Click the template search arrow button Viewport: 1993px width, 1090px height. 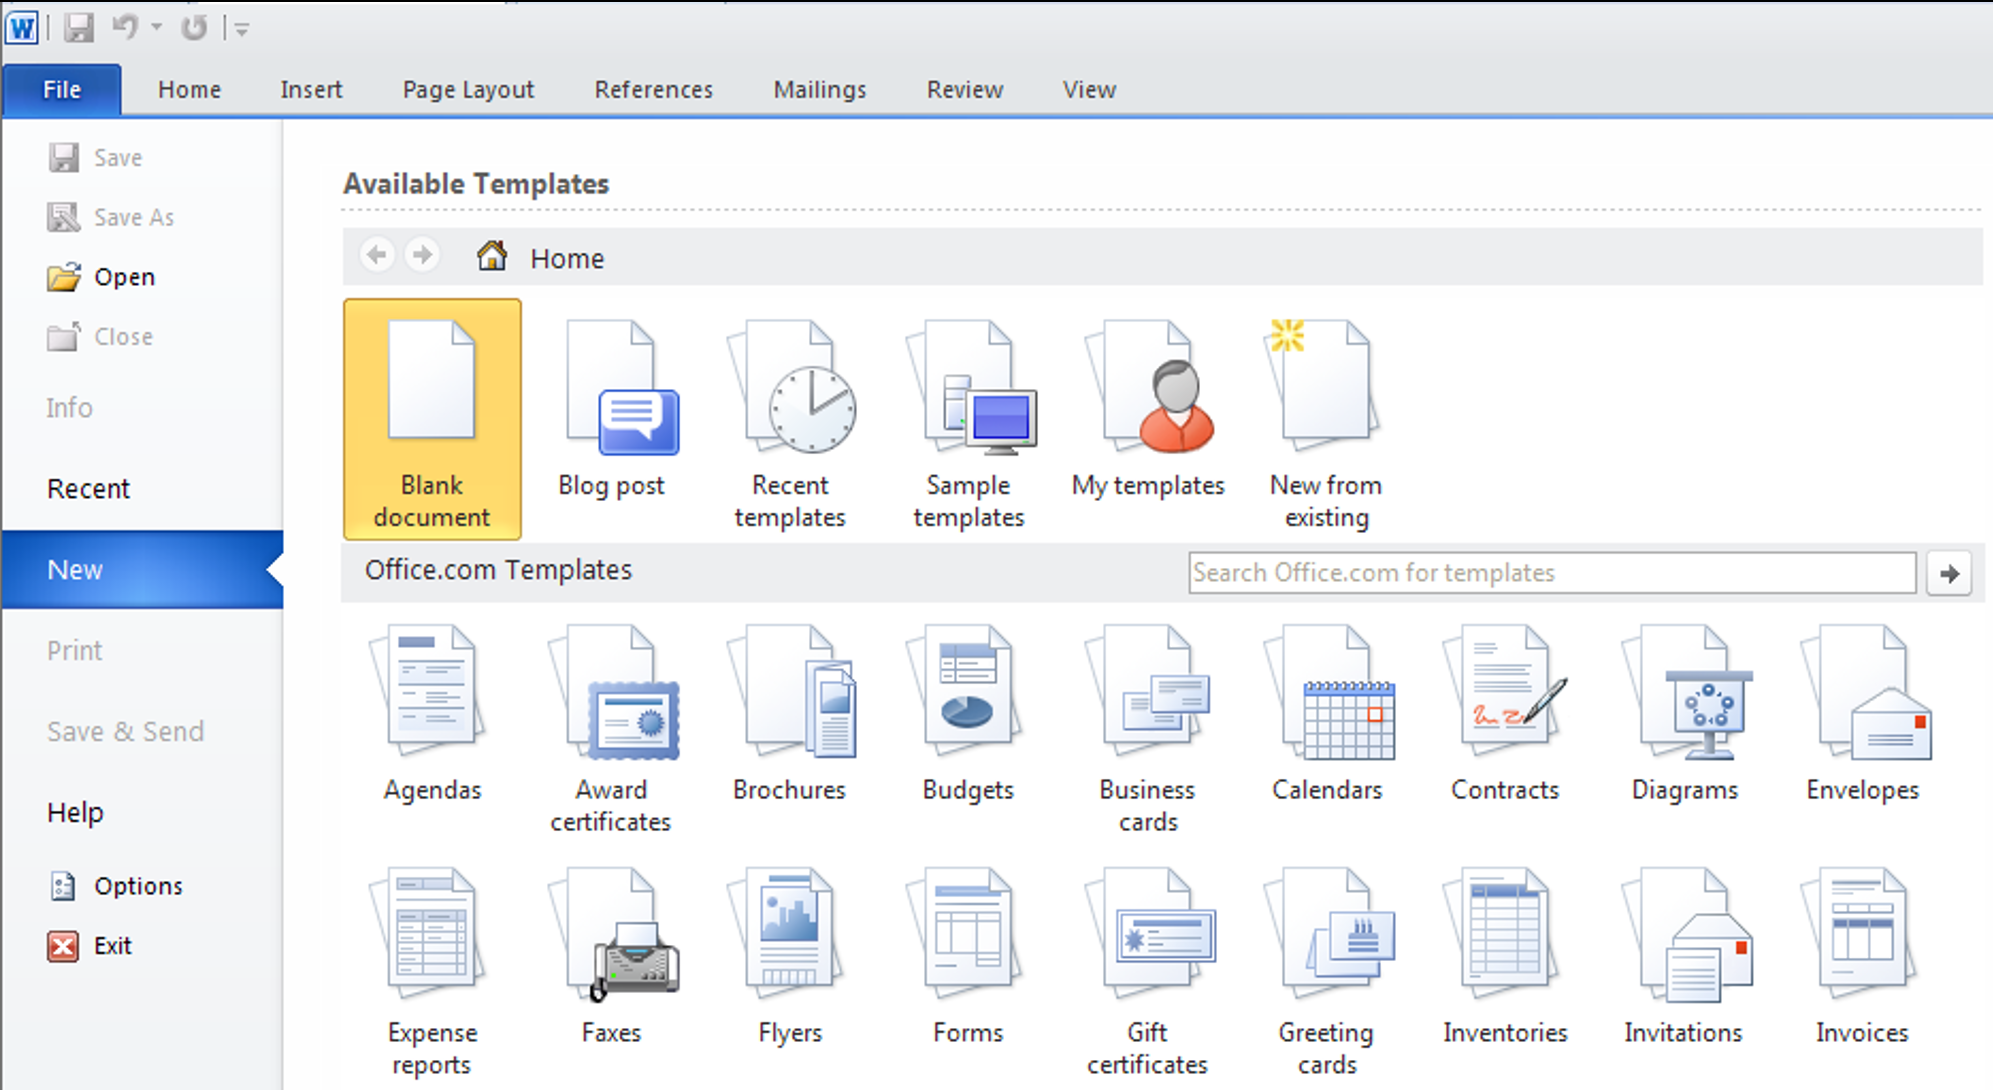coord(1949,573)
